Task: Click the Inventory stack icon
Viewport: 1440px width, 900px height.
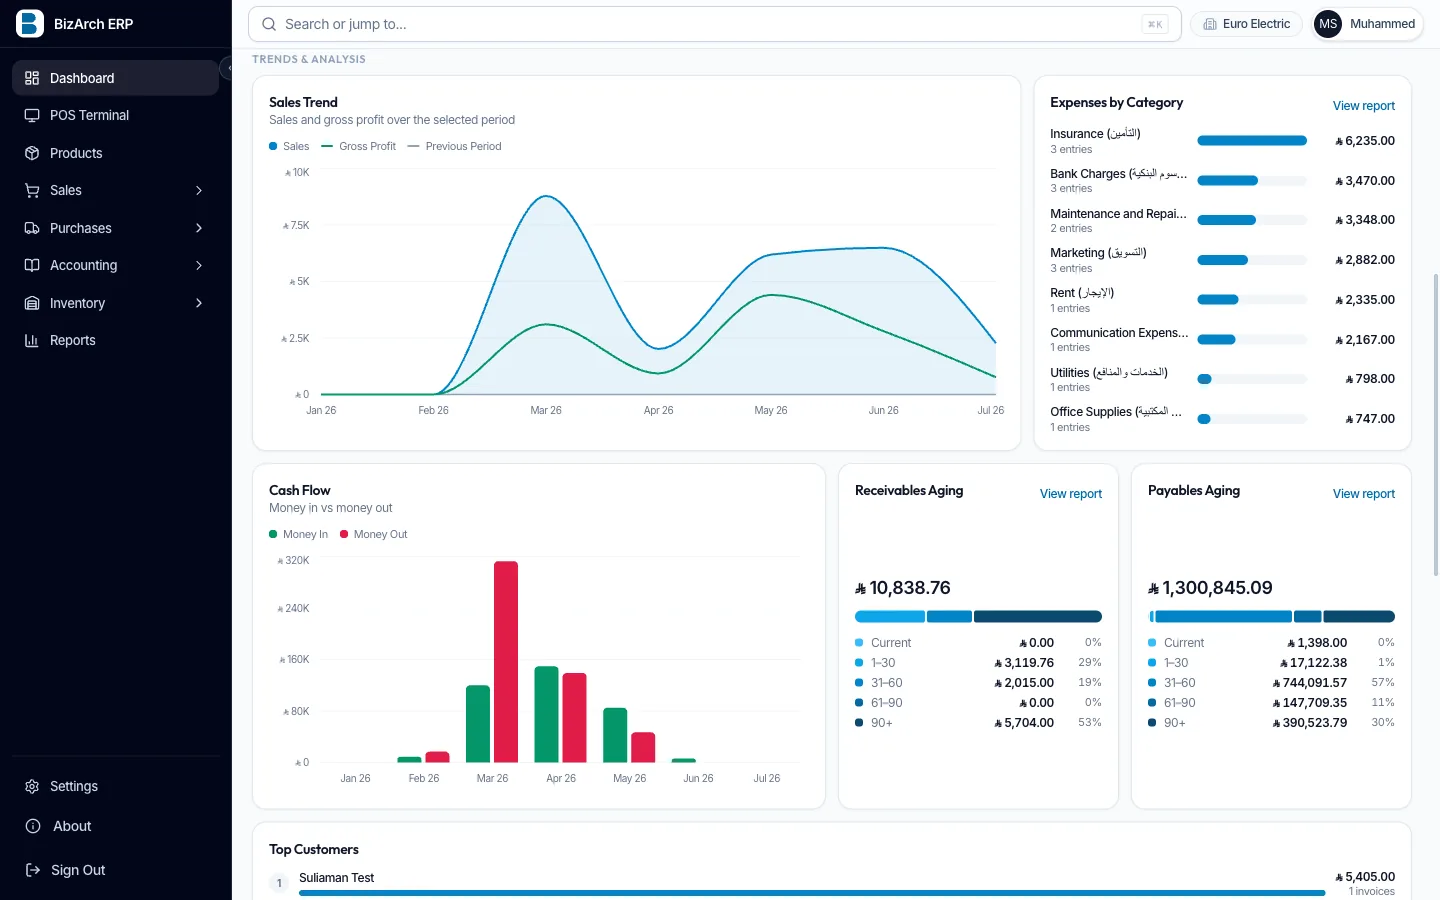Action: [32, 303]
